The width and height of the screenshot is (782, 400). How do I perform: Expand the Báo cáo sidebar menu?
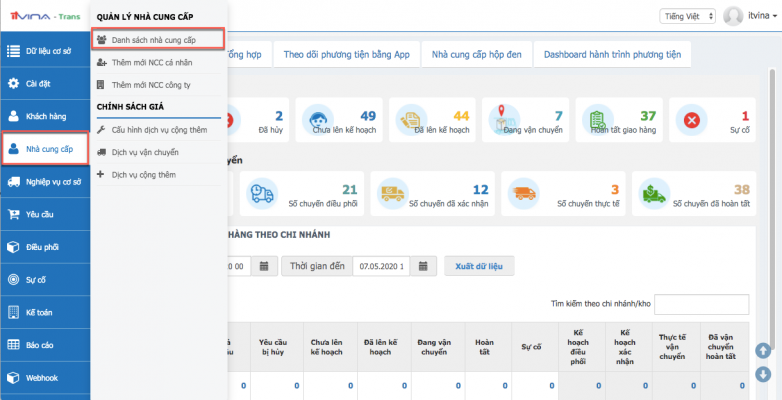44,345
